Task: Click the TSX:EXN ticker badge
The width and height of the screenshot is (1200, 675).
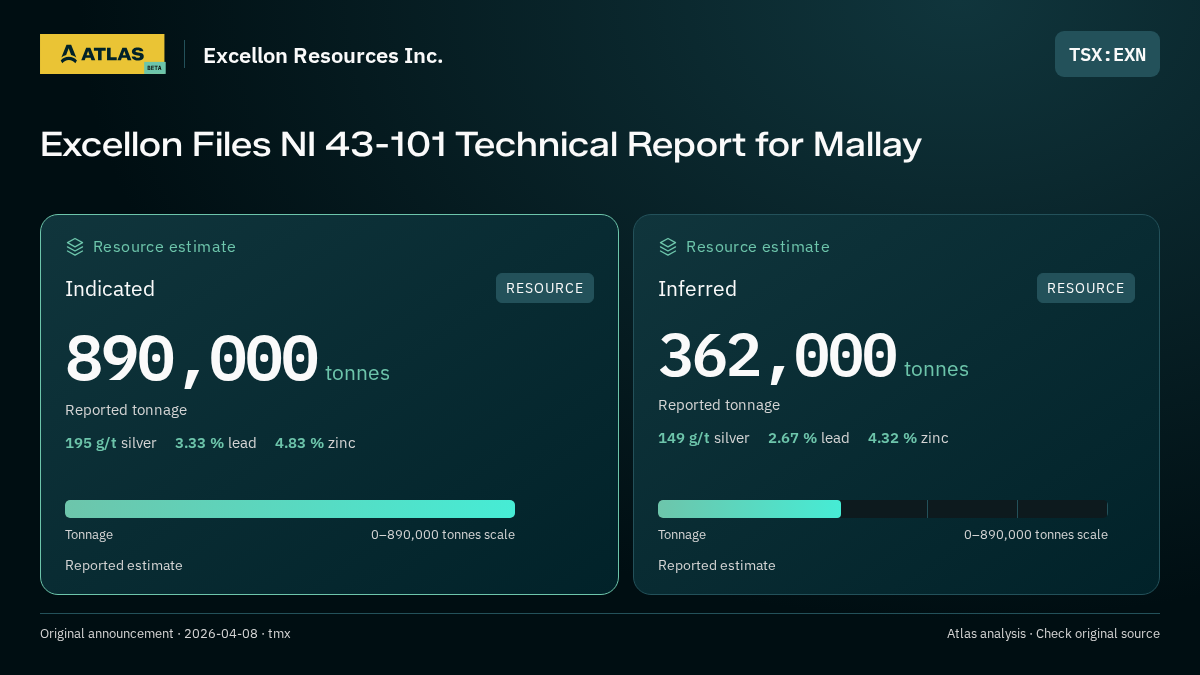Action: pos(1107,54)
